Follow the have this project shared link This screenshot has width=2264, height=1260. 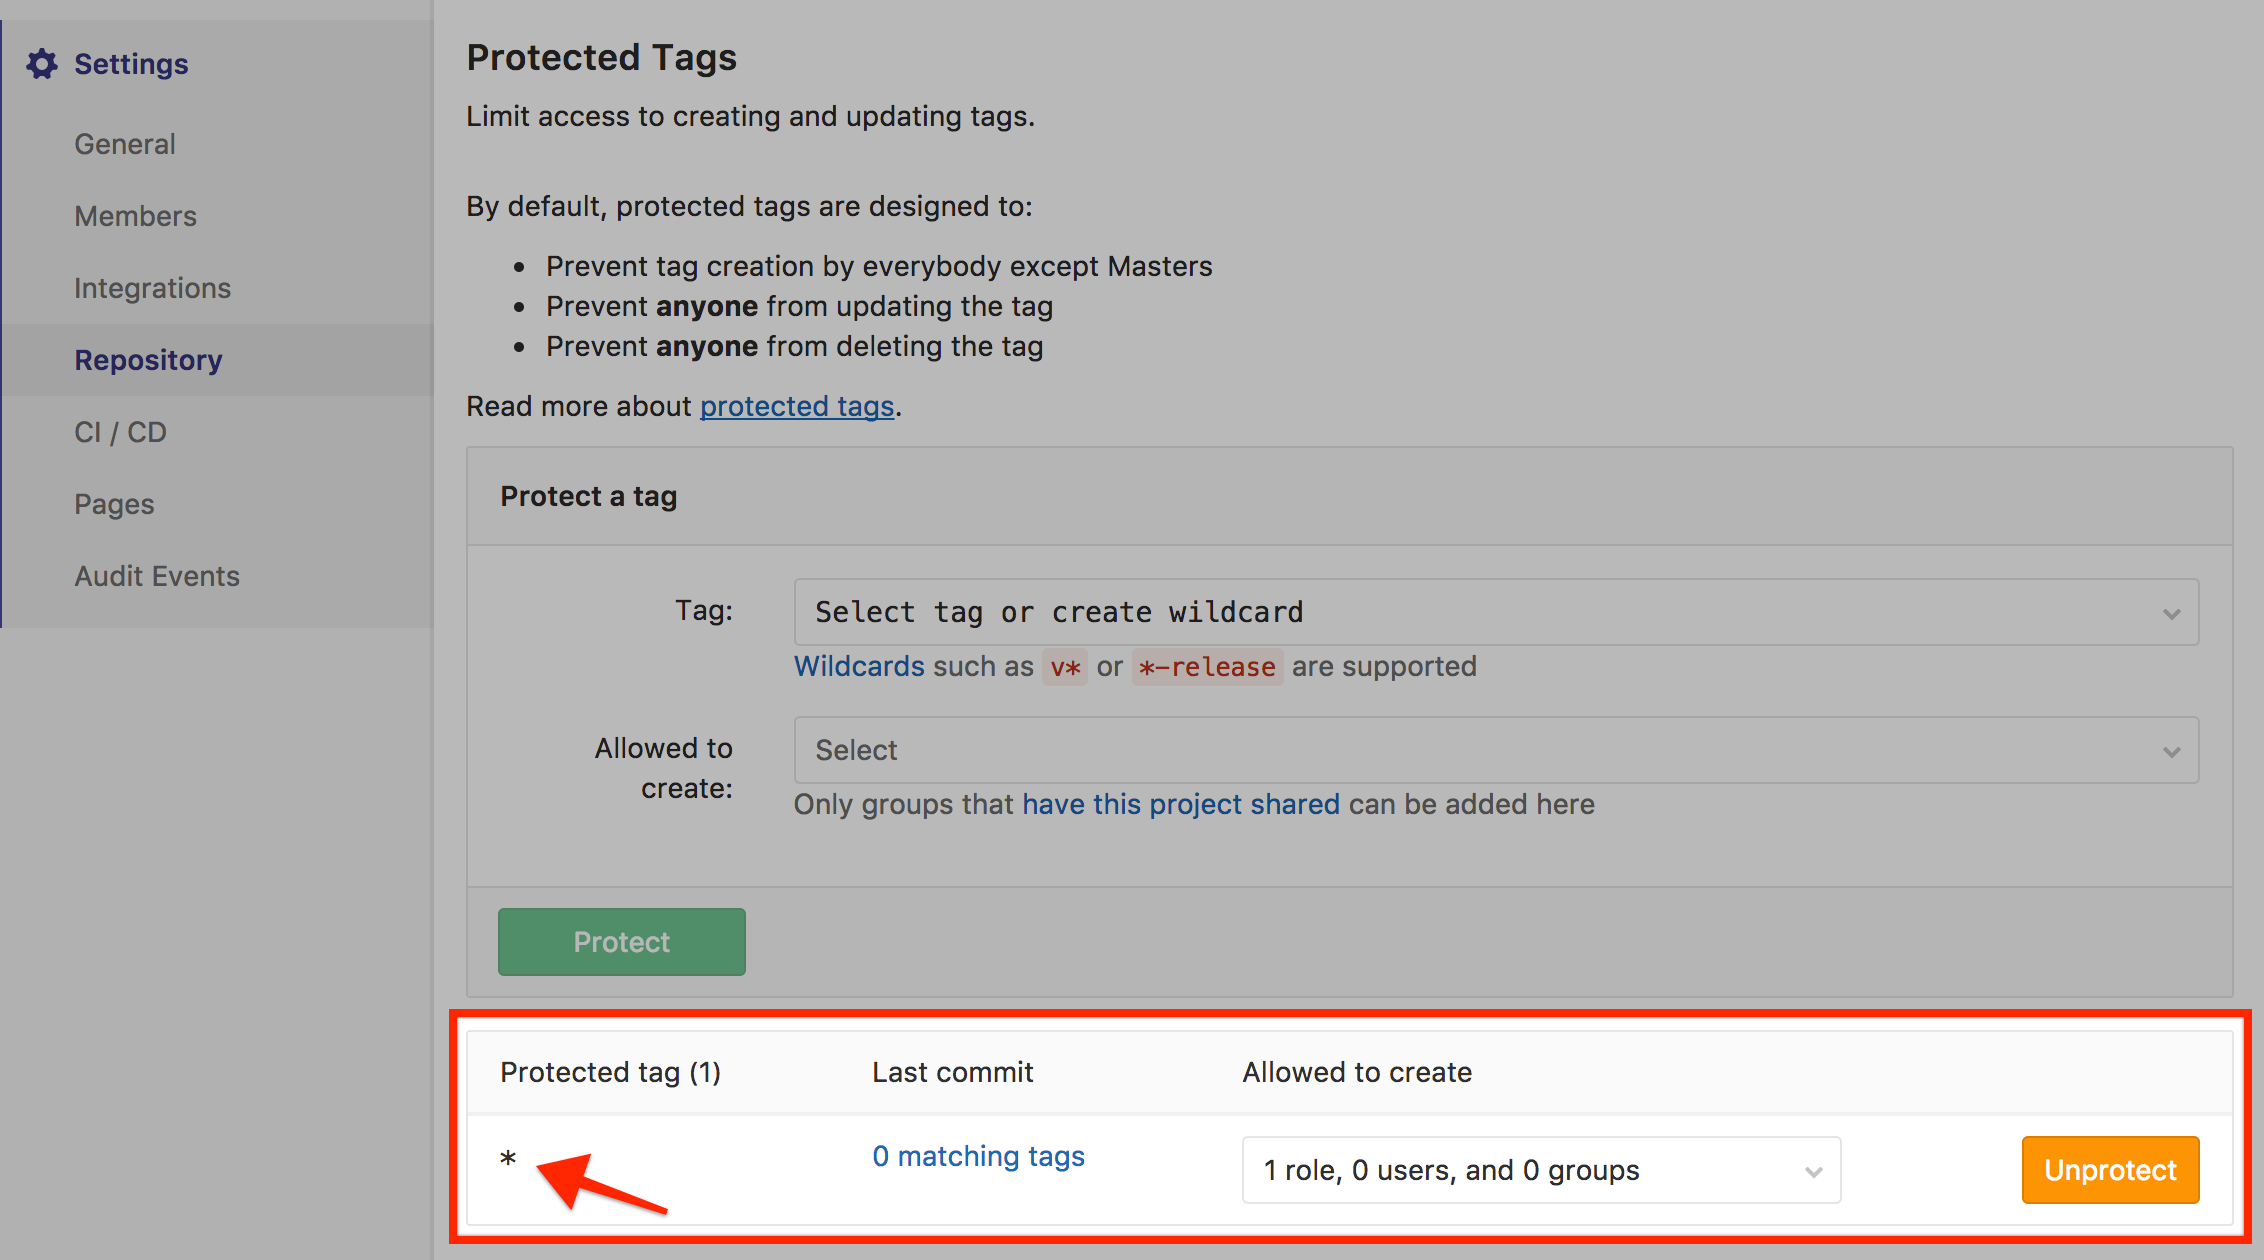pos(1180,804)
